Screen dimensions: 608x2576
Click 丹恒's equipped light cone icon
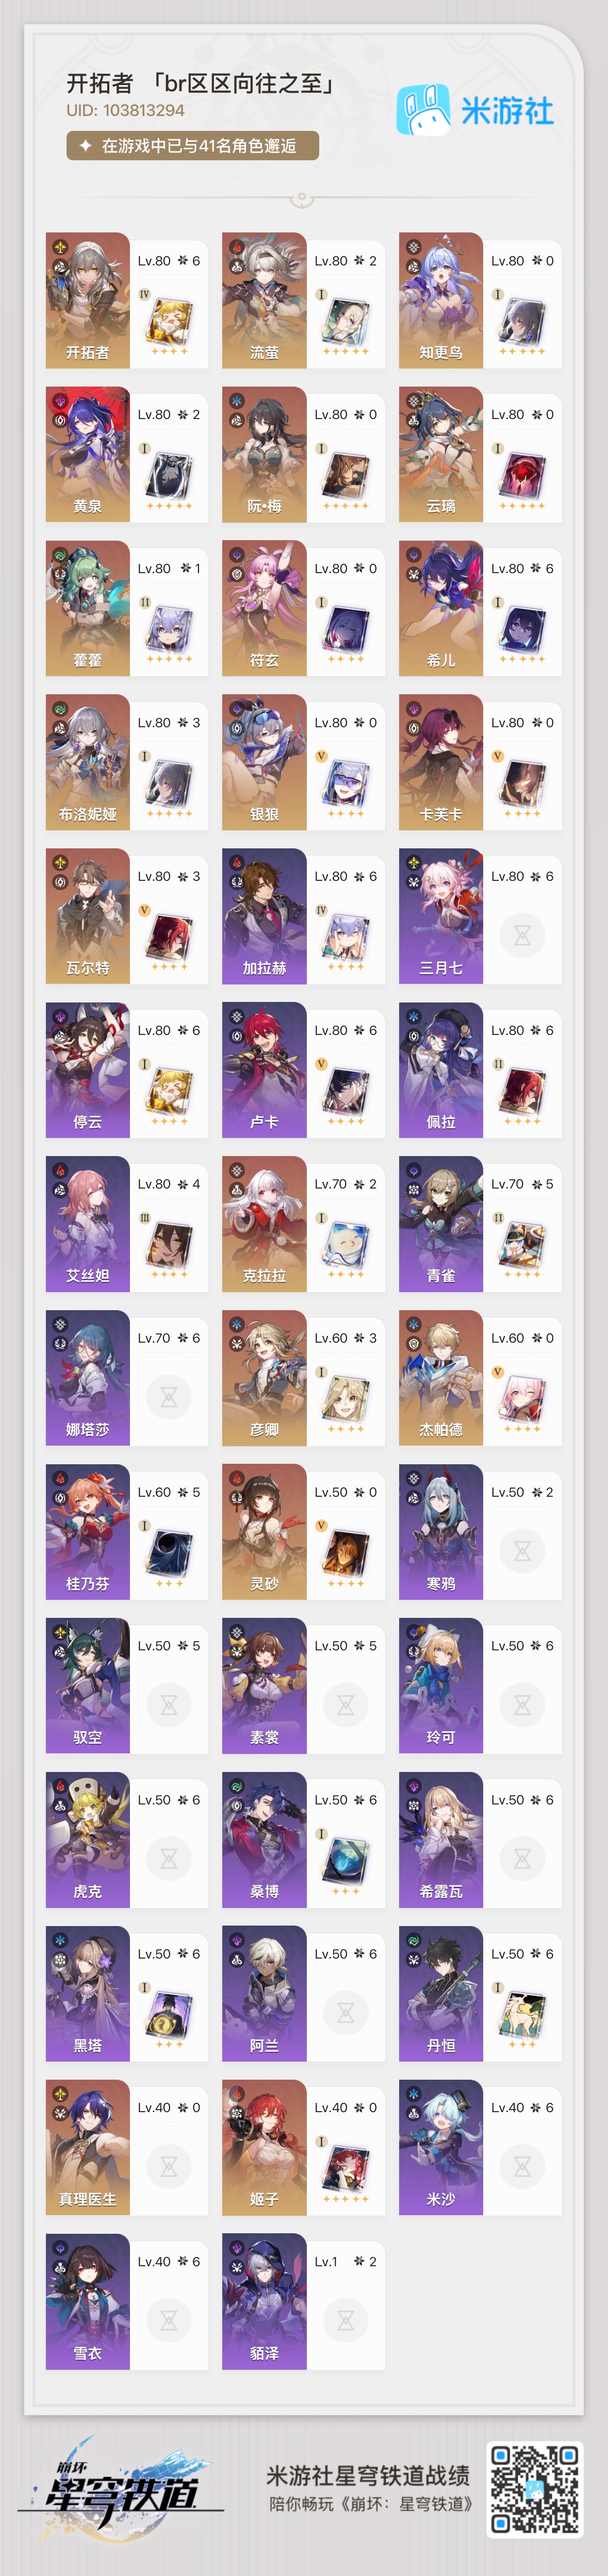522,2016
